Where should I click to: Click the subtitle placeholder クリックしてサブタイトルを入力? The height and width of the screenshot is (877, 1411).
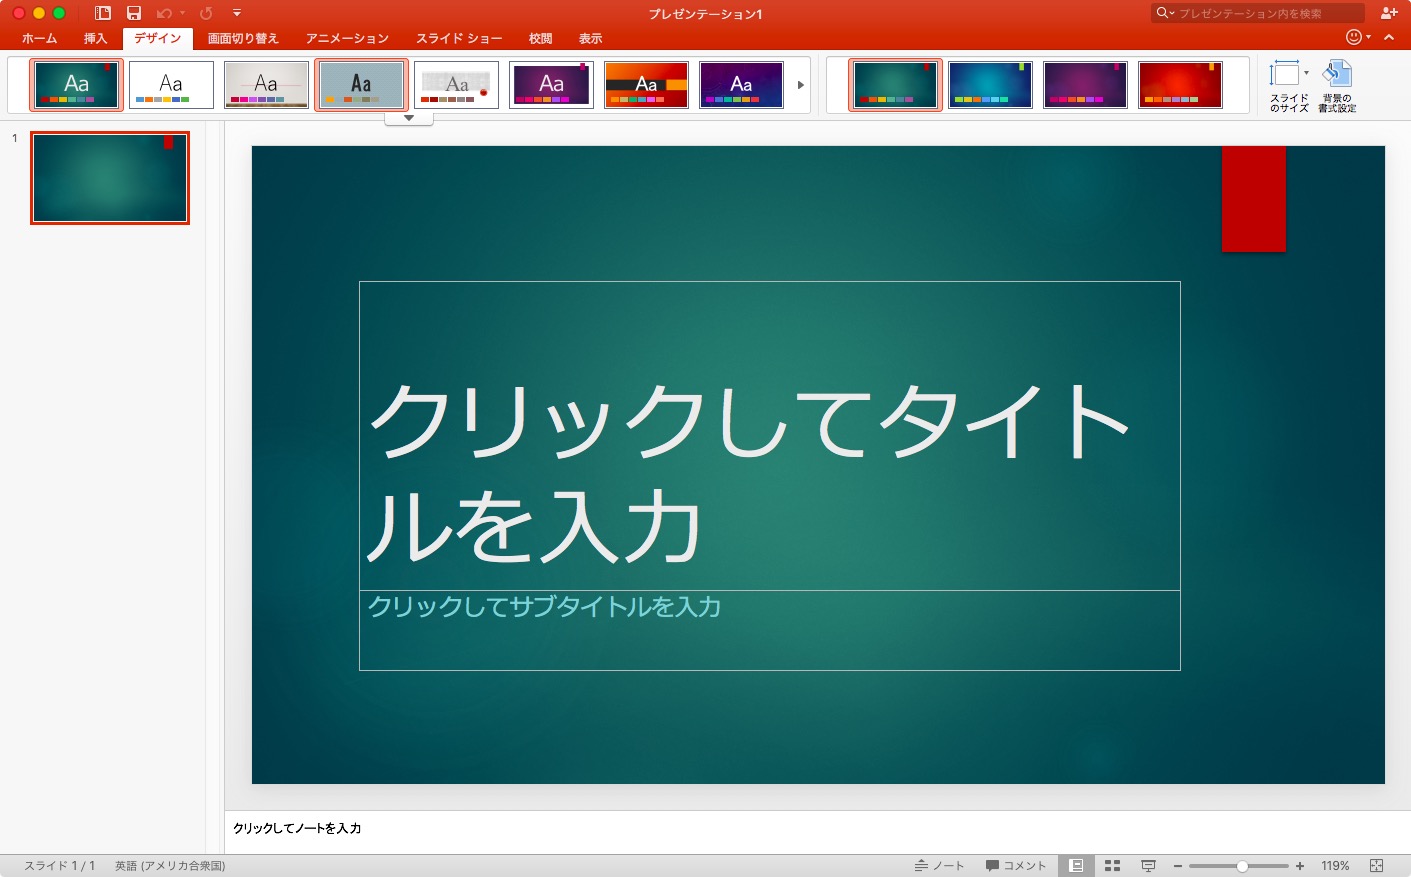pyautogui.click(x=544, y=606)
